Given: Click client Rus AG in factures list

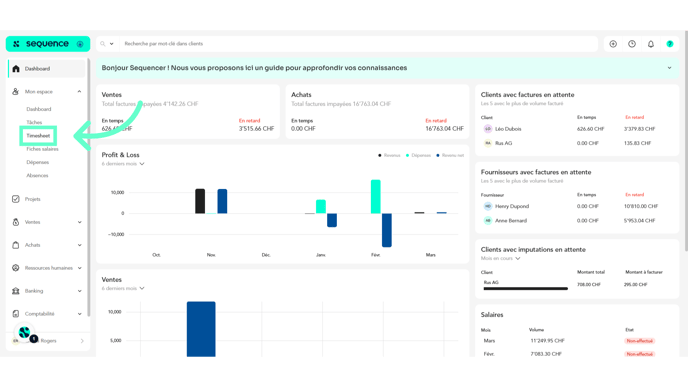Looking at the screenshot, I should pyautogui.click(x=577, y=143).
